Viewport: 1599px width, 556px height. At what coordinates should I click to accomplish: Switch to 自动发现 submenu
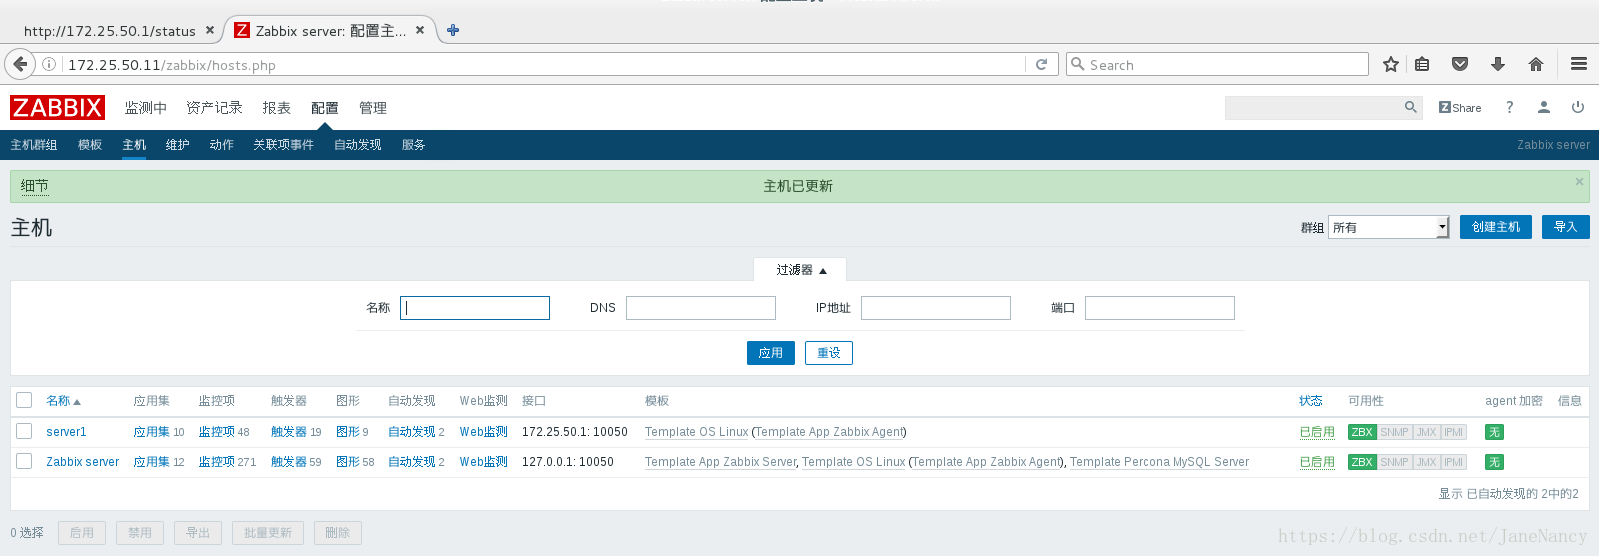pos(358,145)
